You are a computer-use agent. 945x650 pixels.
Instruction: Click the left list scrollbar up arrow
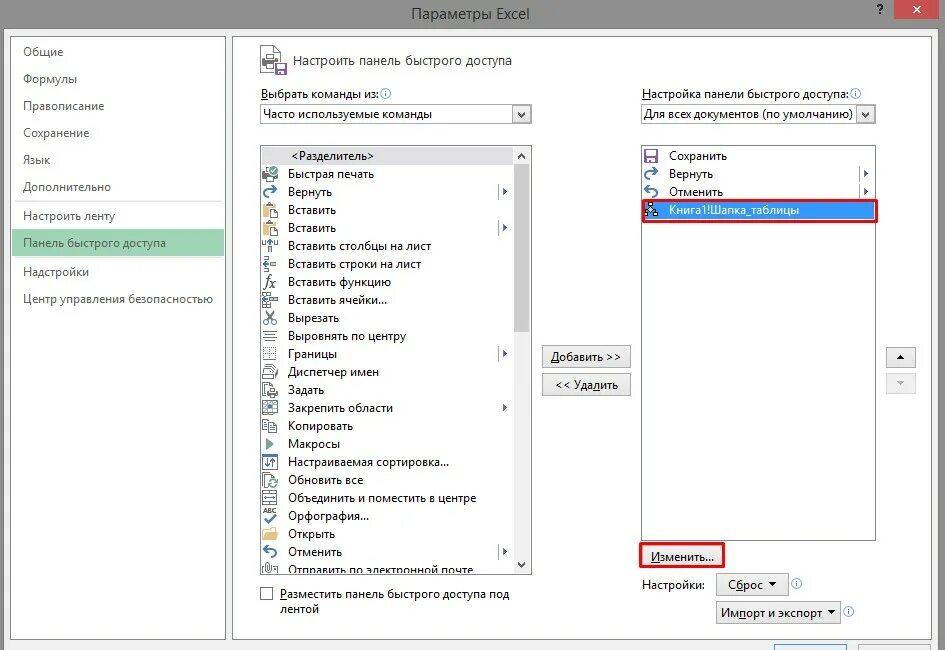pos(521,156)
